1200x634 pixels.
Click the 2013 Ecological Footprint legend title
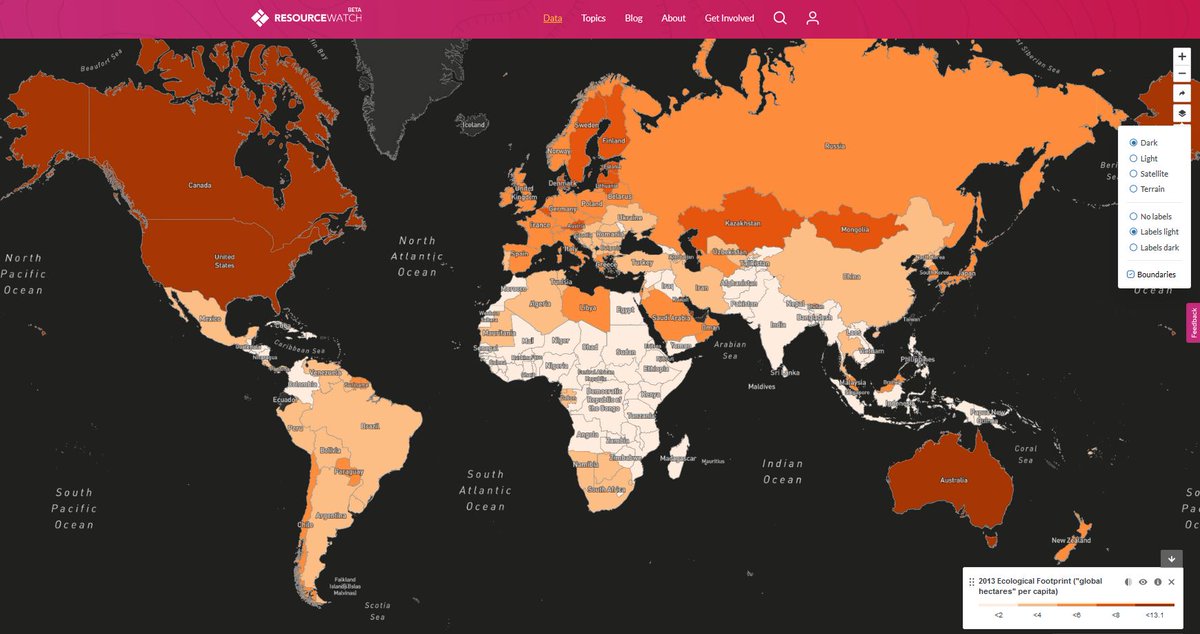point(1040,587)
